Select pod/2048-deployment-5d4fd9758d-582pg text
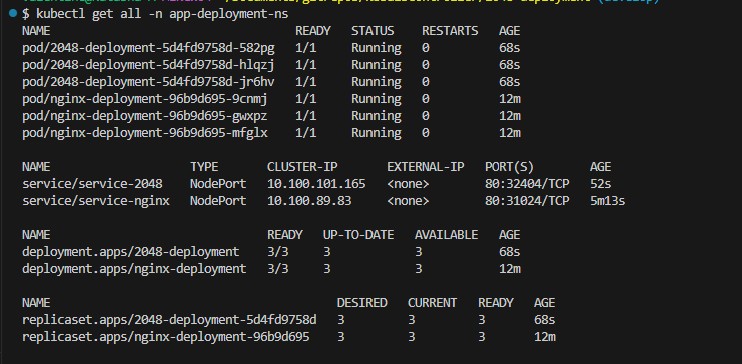 pos(148,48)
